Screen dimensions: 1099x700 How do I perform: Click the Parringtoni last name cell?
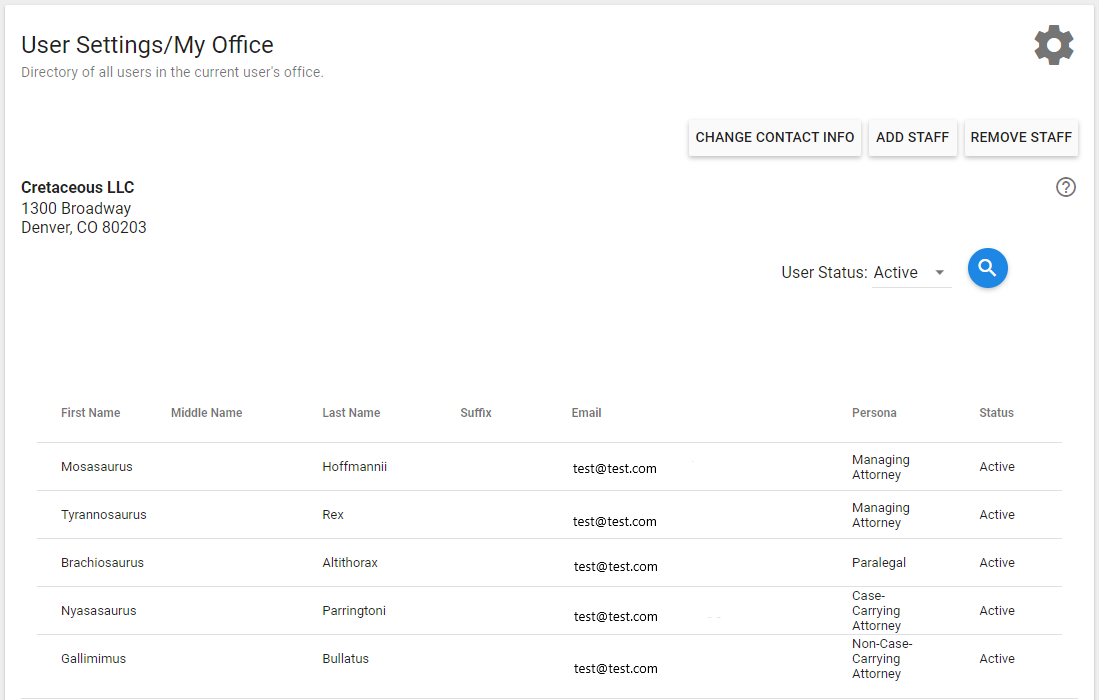tap(354, 611)
